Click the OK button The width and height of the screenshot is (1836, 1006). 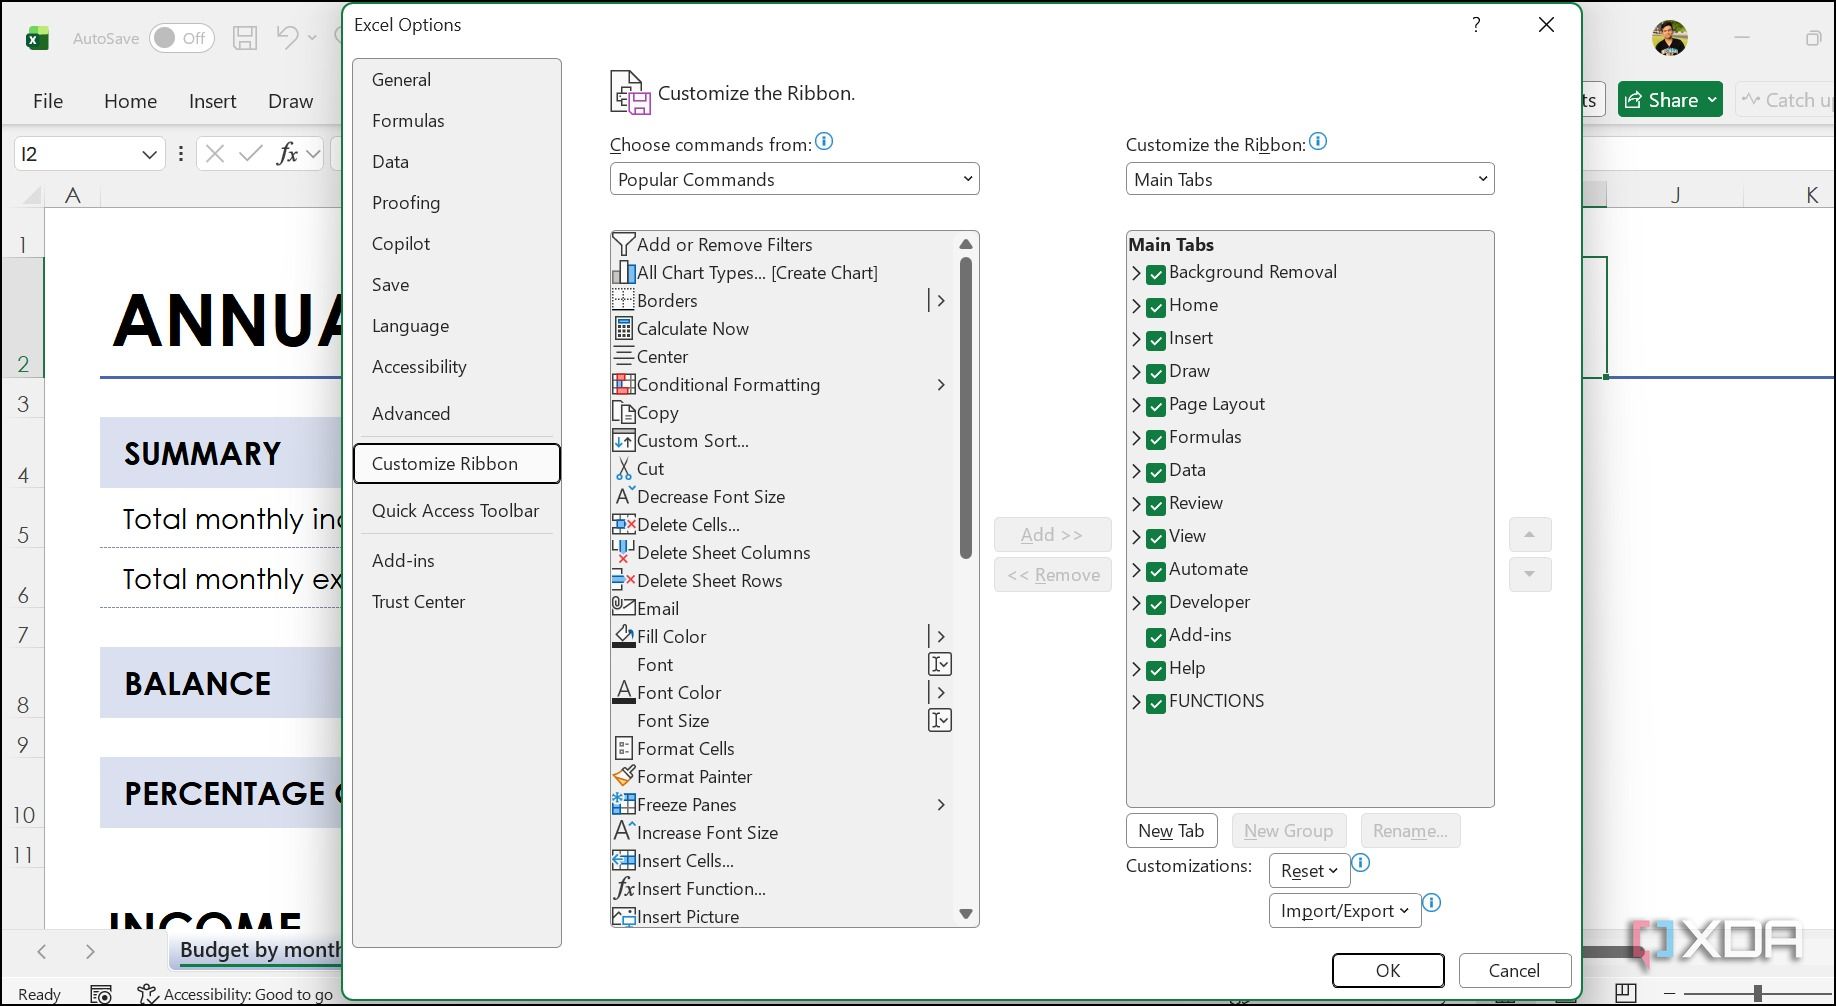click(1388, 970)
